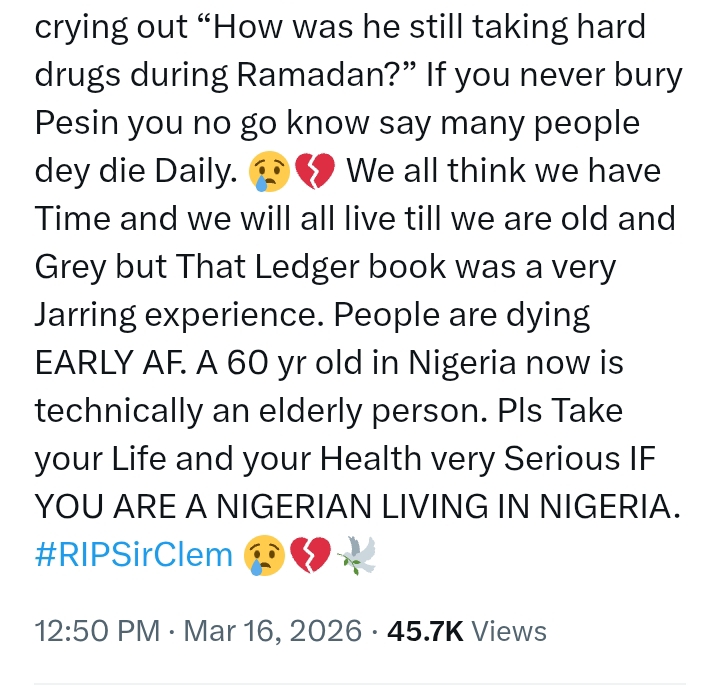The width and height of the screenshot is (720, 693).
Task: Open the #RIPSirClem hashtag link
Action: point(133,552)
